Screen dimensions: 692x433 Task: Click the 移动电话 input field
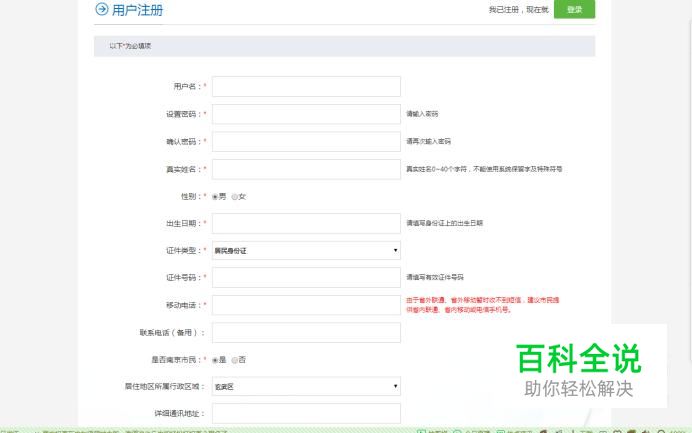click(x=306, y=305)
